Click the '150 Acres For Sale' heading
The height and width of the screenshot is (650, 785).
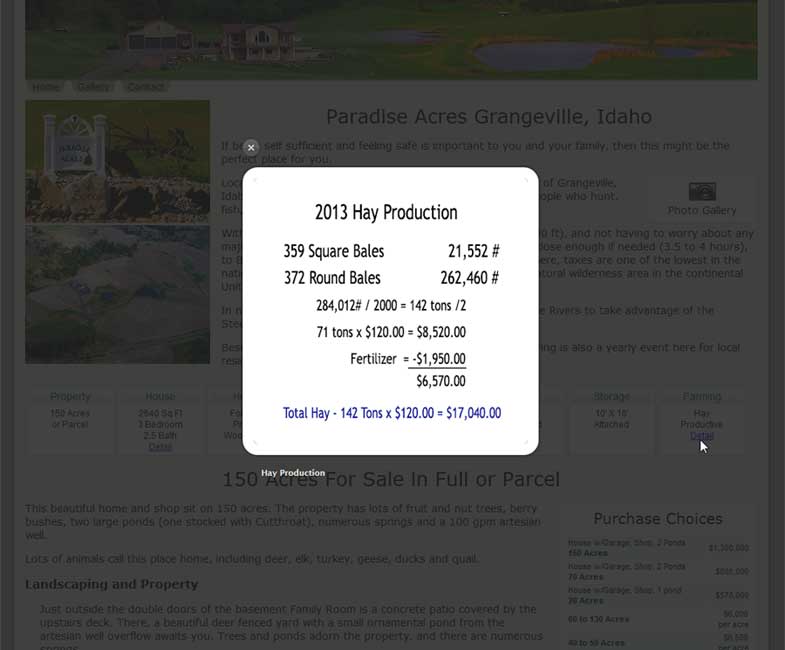point(391,479)
